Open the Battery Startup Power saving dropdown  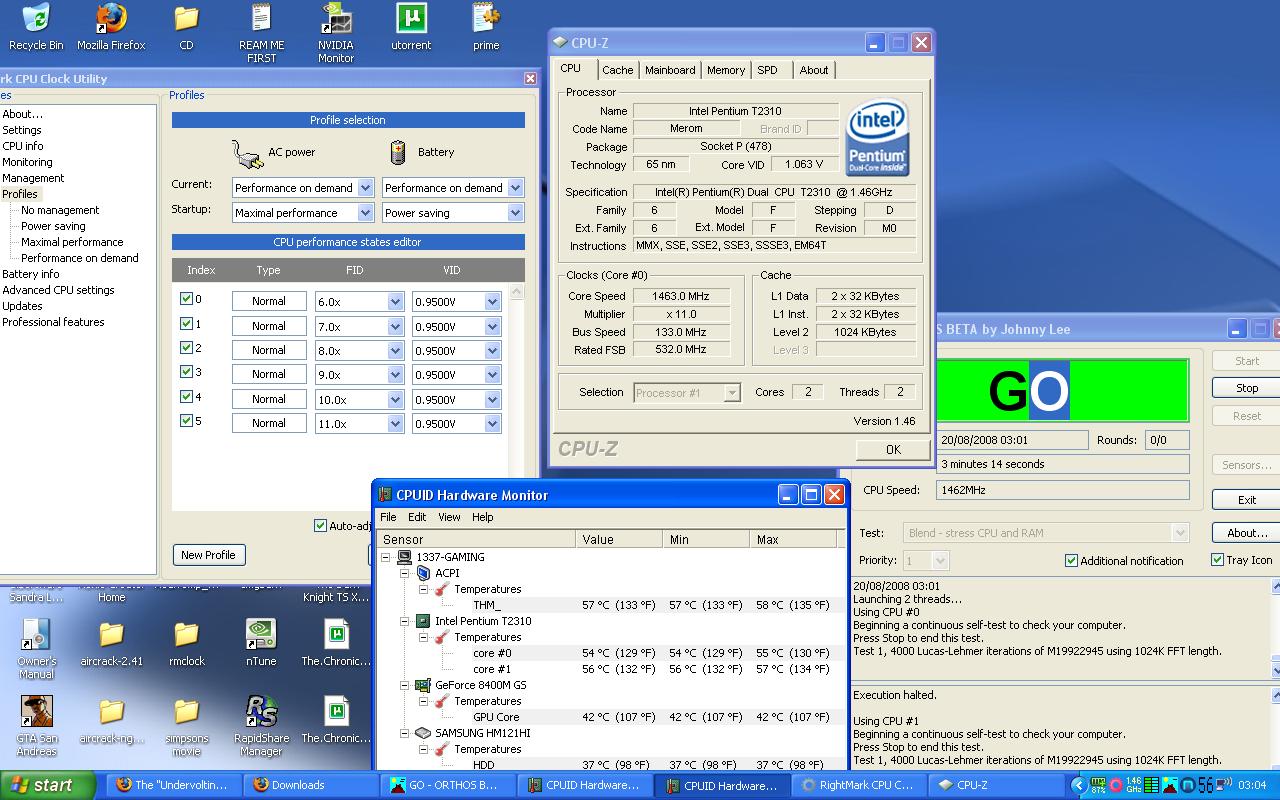515,213
